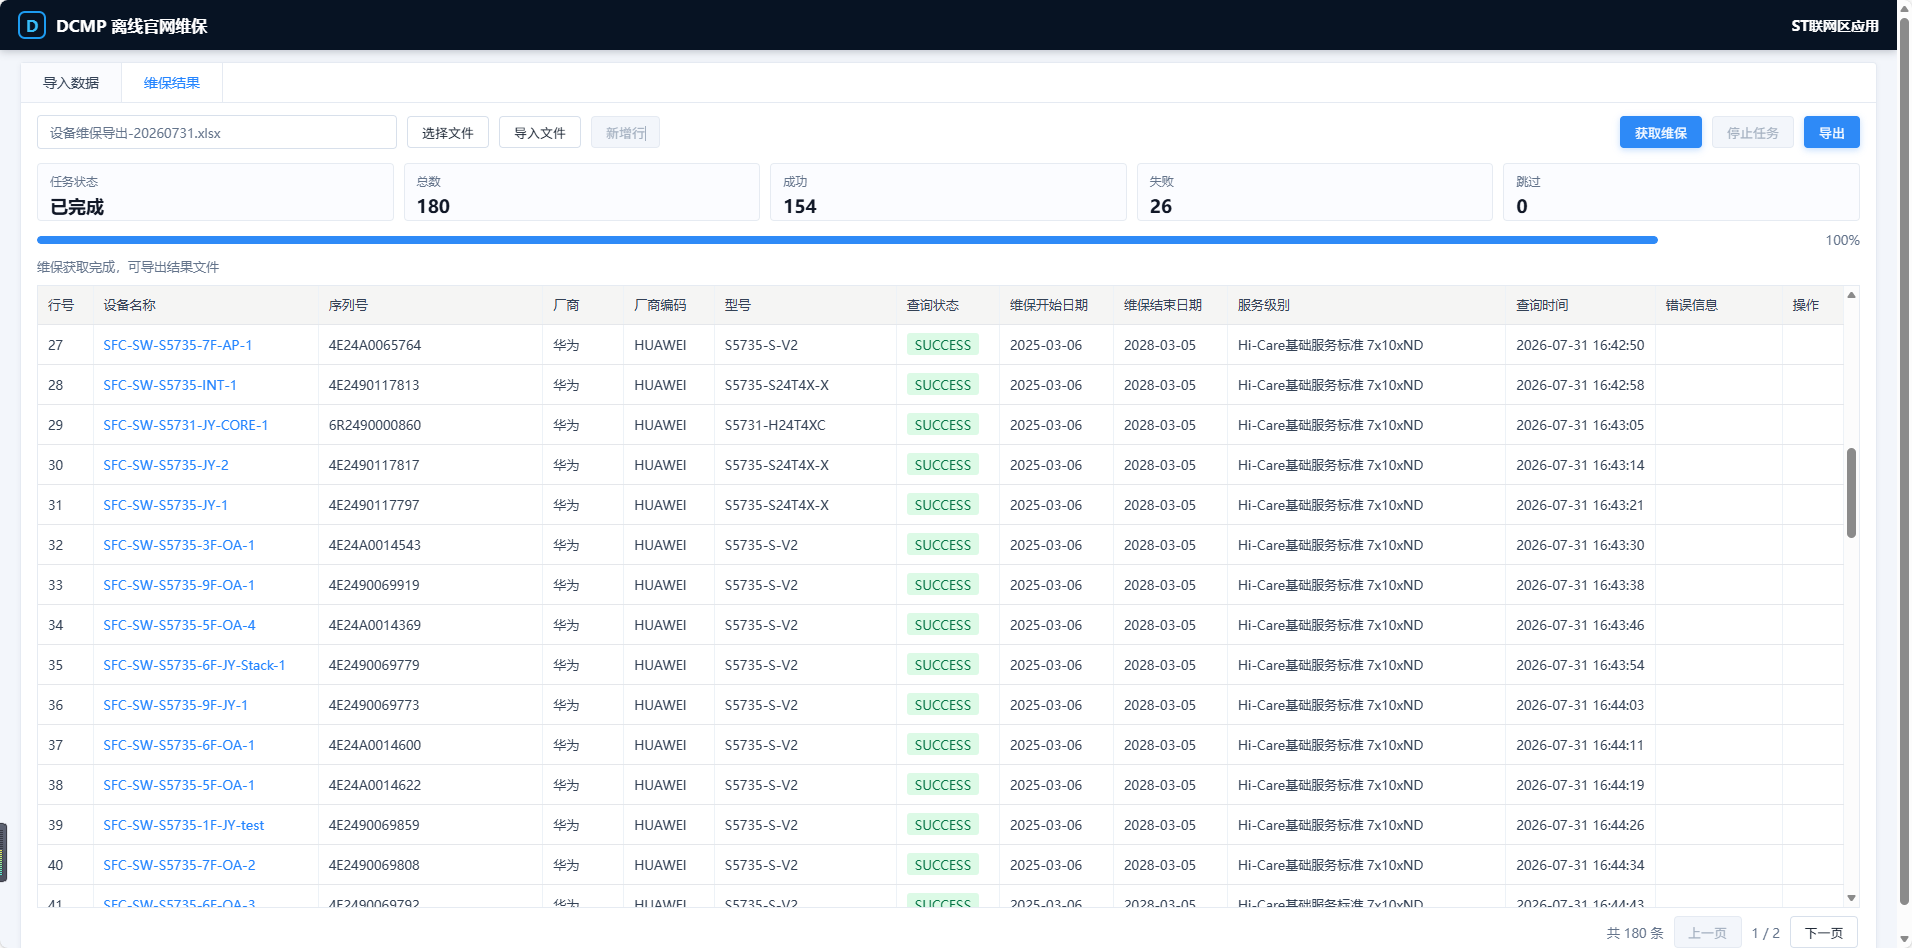Open device link SFC-SW-S5735-6F-JY-Stack-1
This screenshot has height=948, width=1912.
[195, 665]
